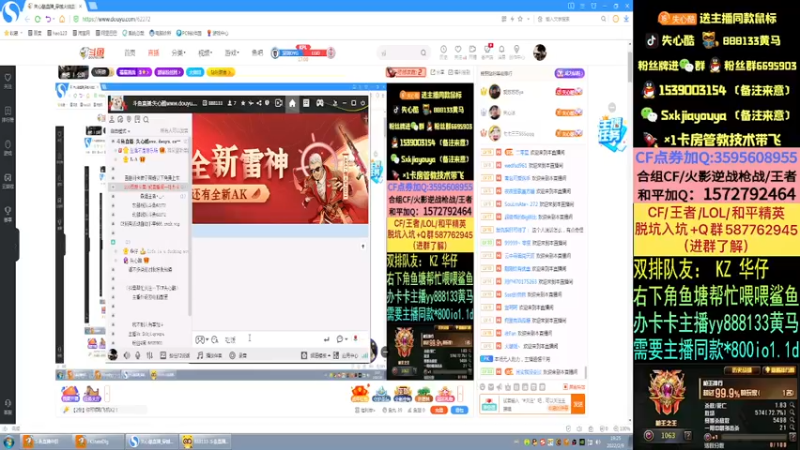Select the 首页 nav item
The width and height of the screenshot is (800, 450).
tap(130, 53)
